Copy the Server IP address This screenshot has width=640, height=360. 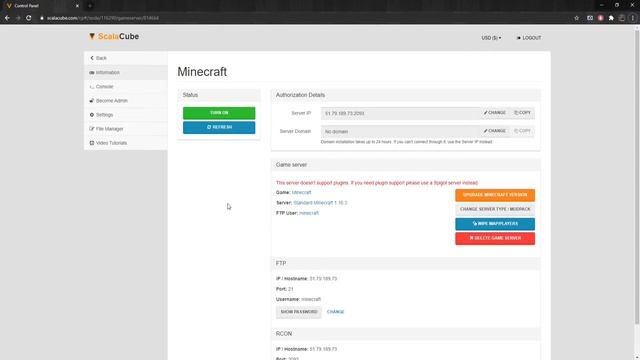pos(522,113)
